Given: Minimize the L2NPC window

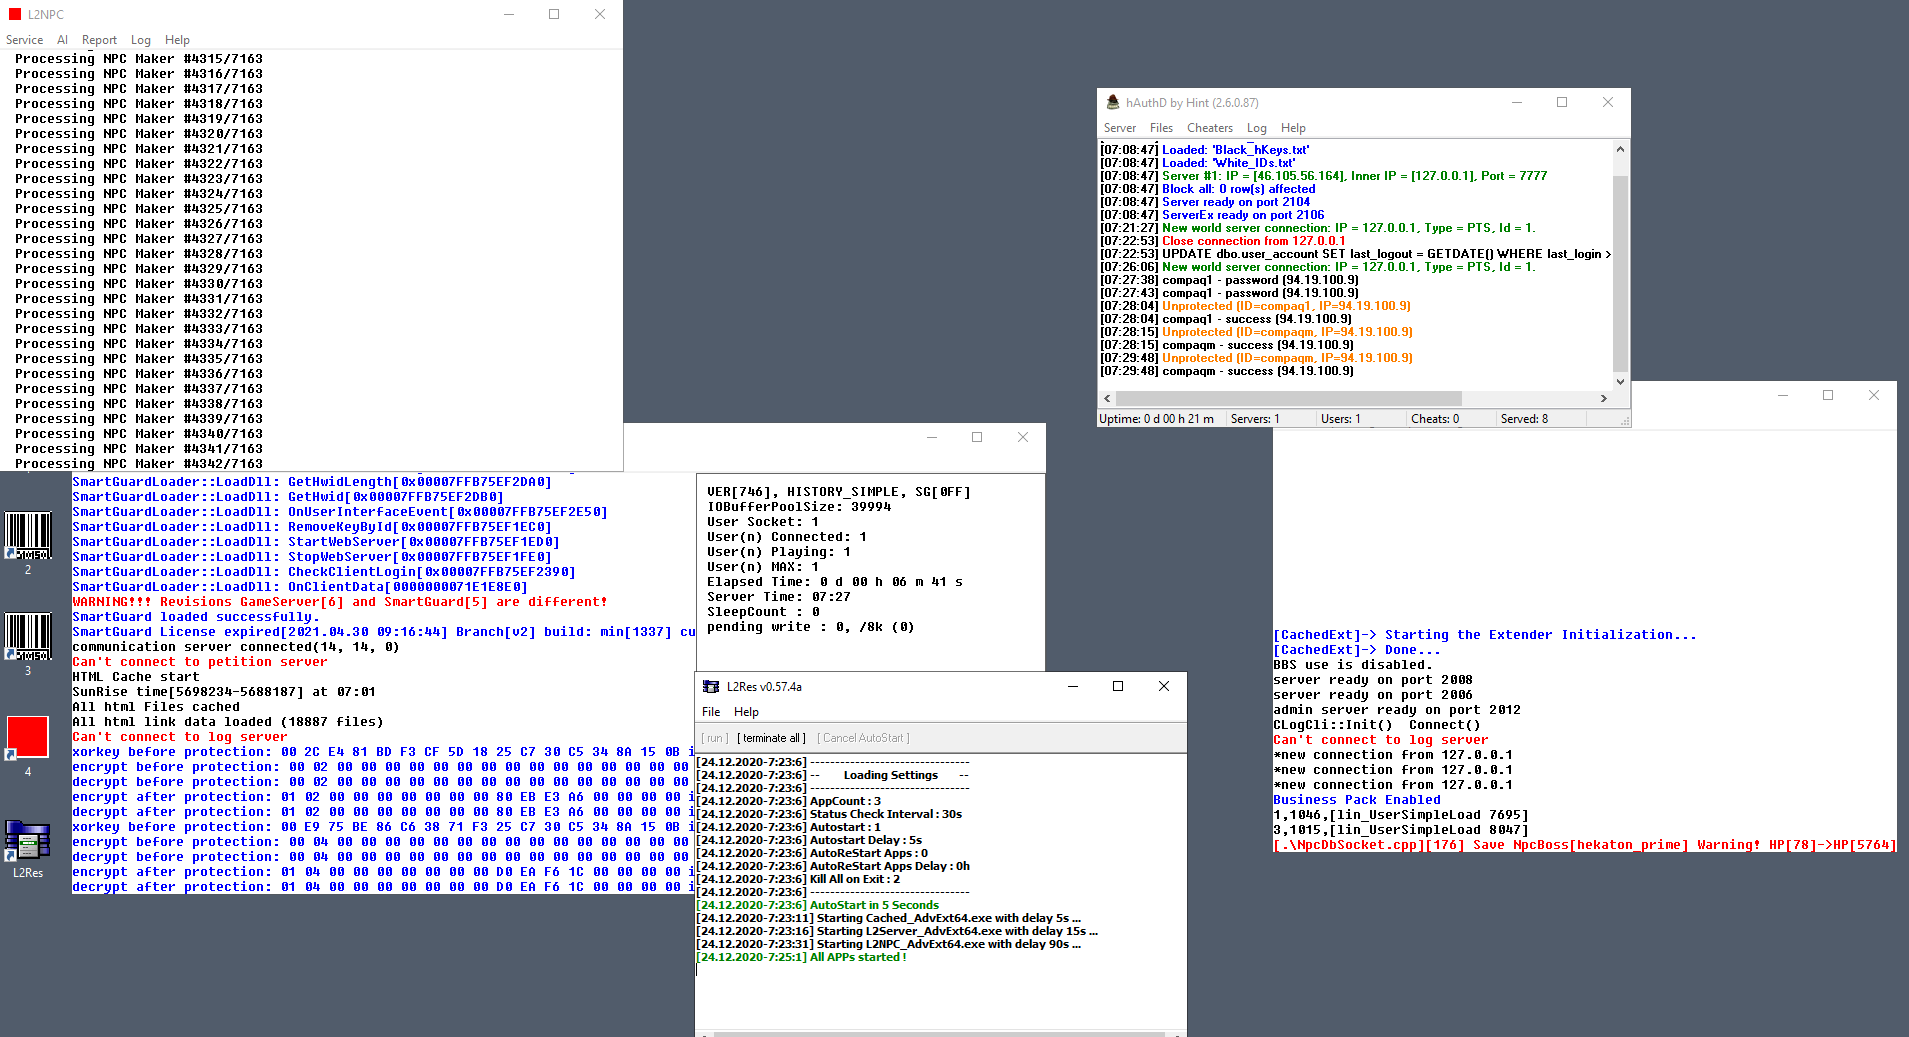Looking at the screenshot, I should pos(509,14).
